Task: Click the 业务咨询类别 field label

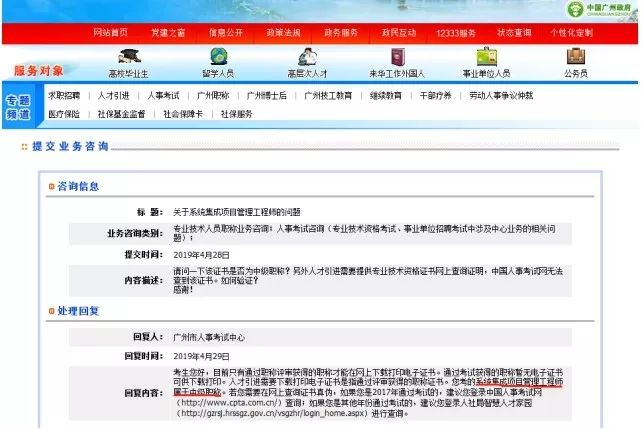Action: pos(135,233)
